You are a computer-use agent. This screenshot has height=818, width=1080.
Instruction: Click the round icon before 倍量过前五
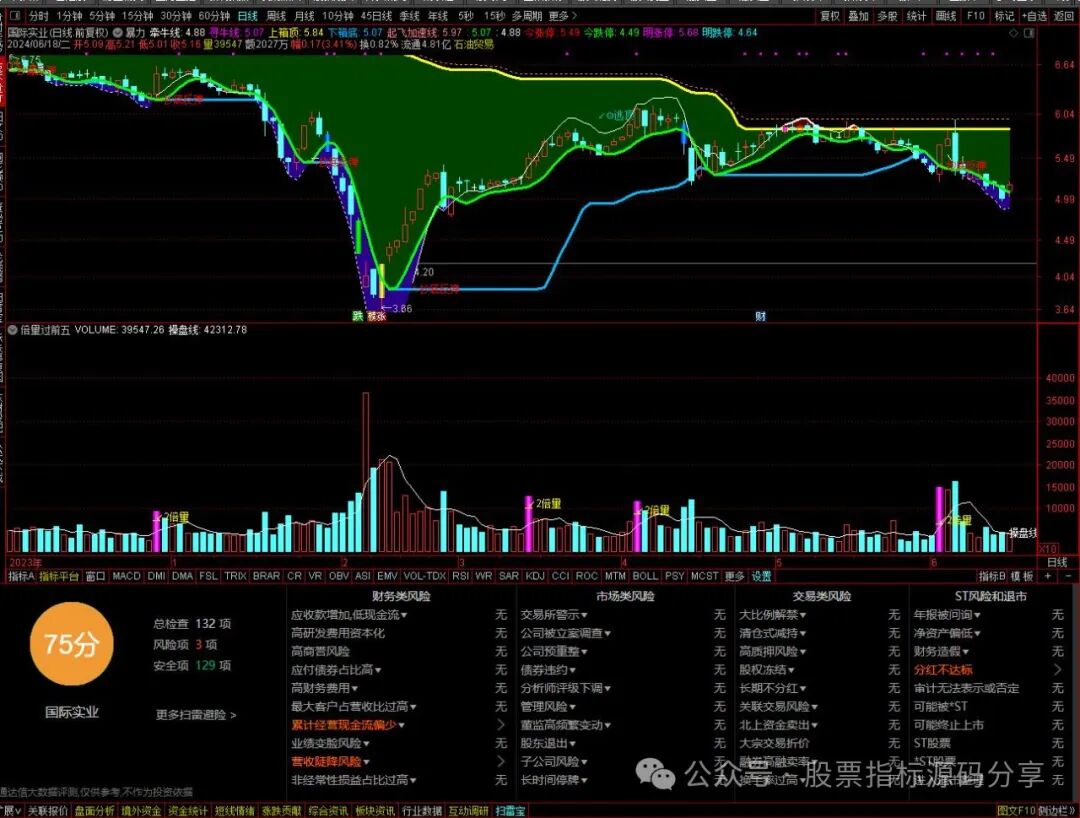click(x=12, y=330)
